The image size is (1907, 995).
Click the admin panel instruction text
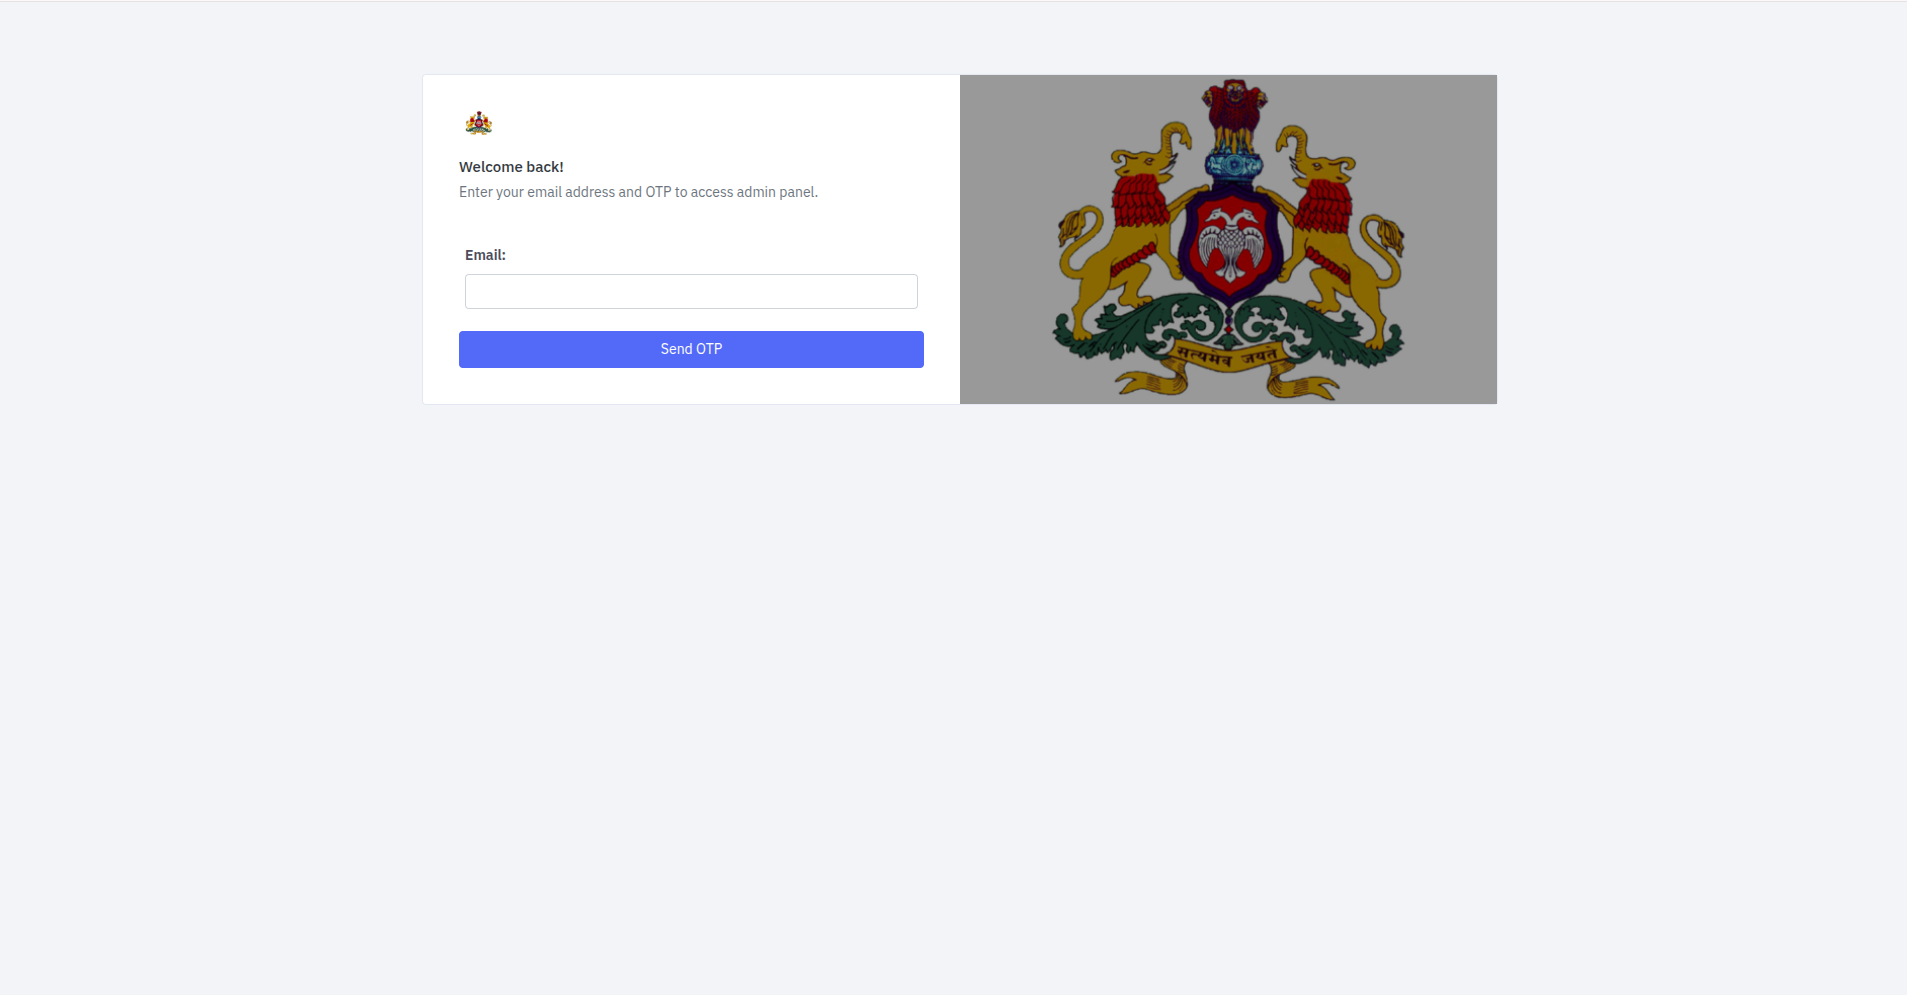[x=638, y=192]
